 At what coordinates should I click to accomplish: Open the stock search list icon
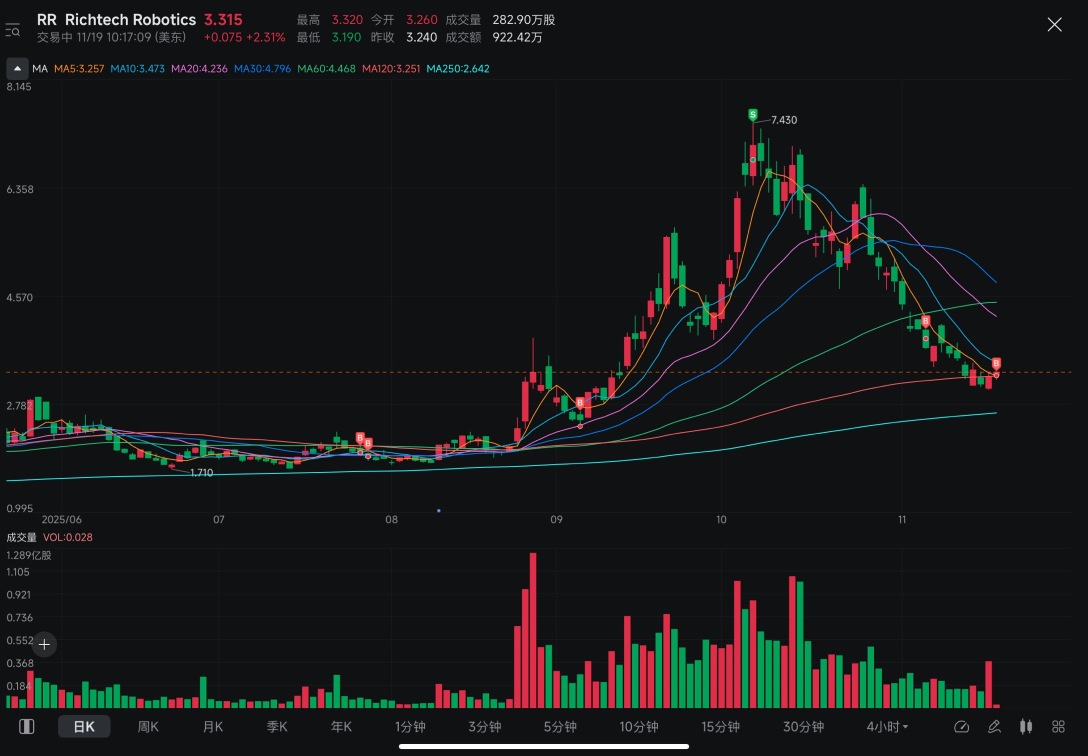coord(12,30)
